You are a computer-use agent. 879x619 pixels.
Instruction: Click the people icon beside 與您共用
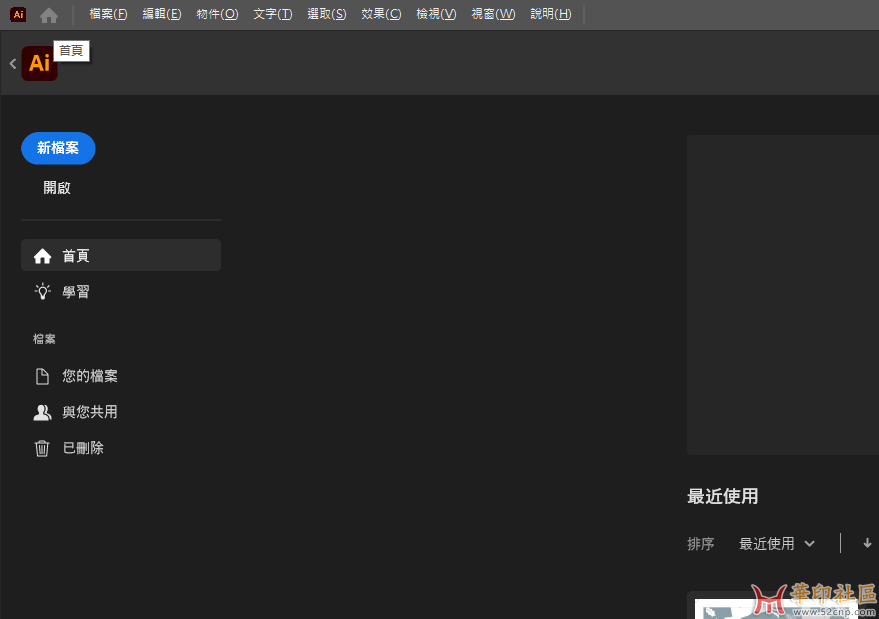tap(42, 413)
